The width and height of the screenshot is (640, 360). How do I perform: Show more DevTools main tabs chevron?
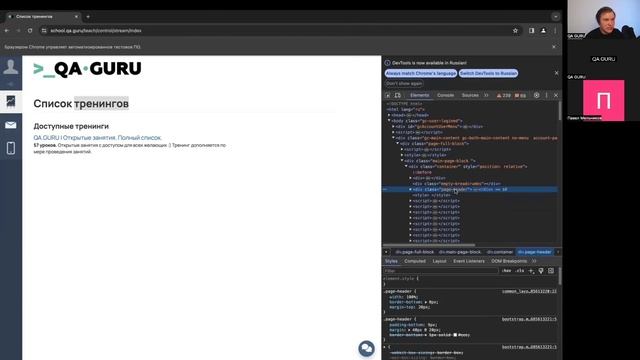coord(486,95)
